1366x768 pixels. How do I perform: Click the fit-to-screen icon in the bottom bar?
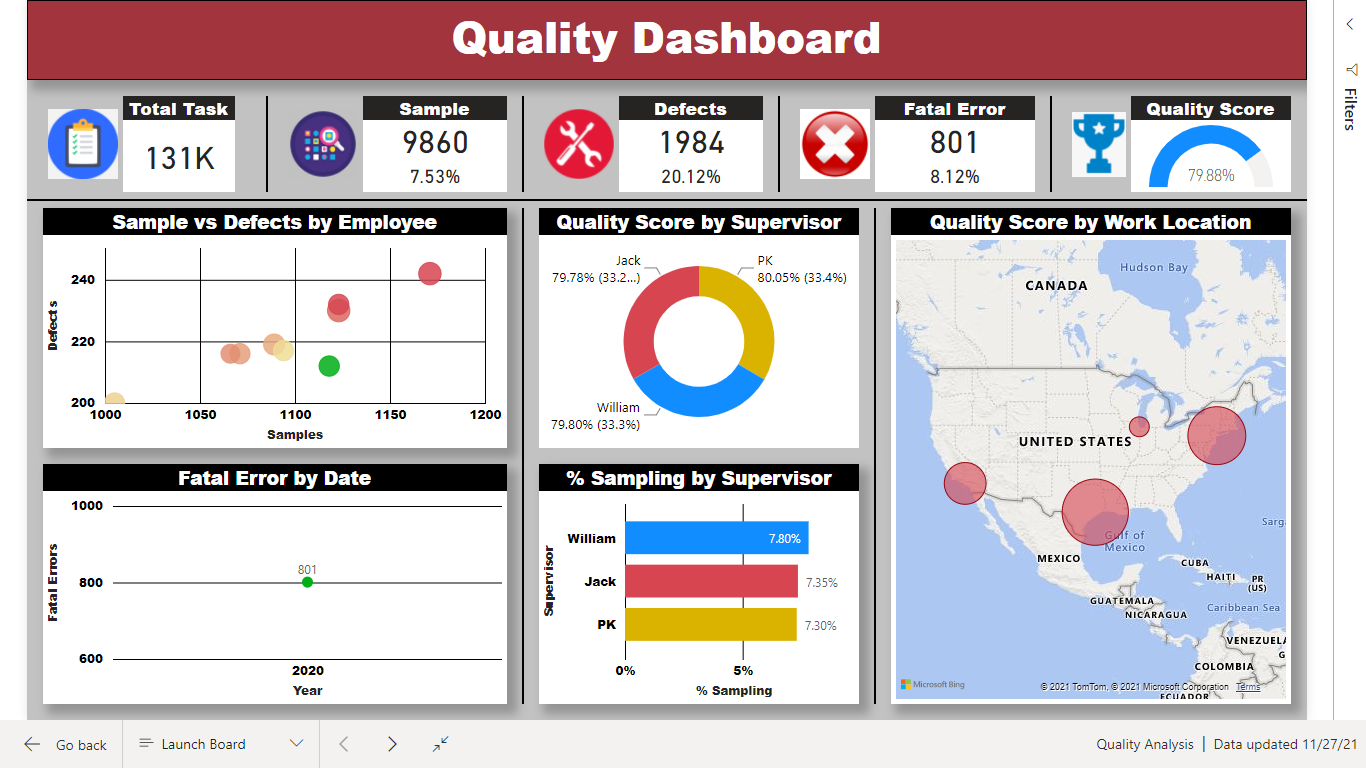439,744
